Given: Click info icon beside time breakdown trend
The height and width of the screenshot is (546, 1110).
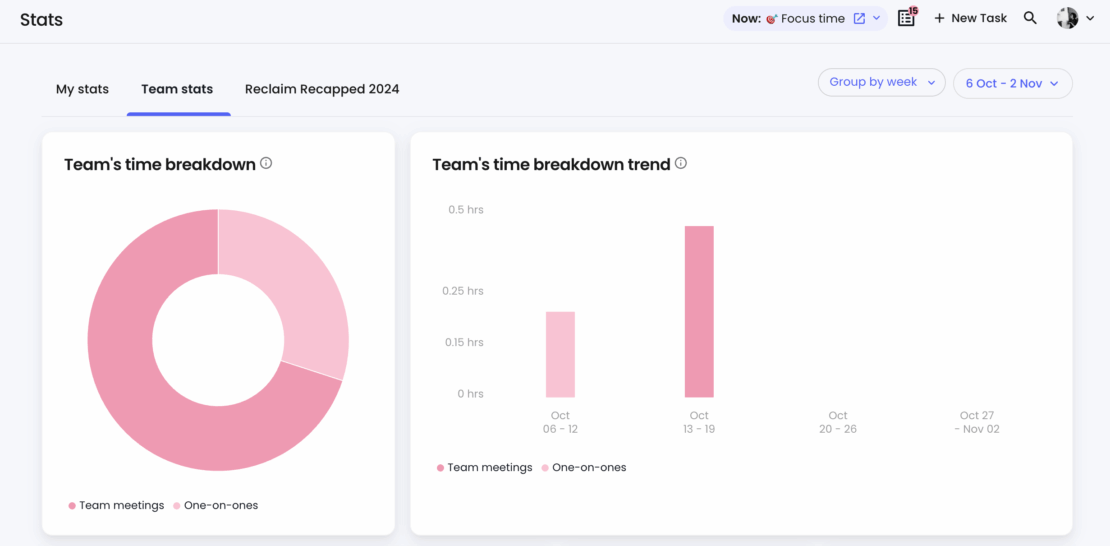Looking at the screenshot, I should pyautogui.click(x=681, y=163).
